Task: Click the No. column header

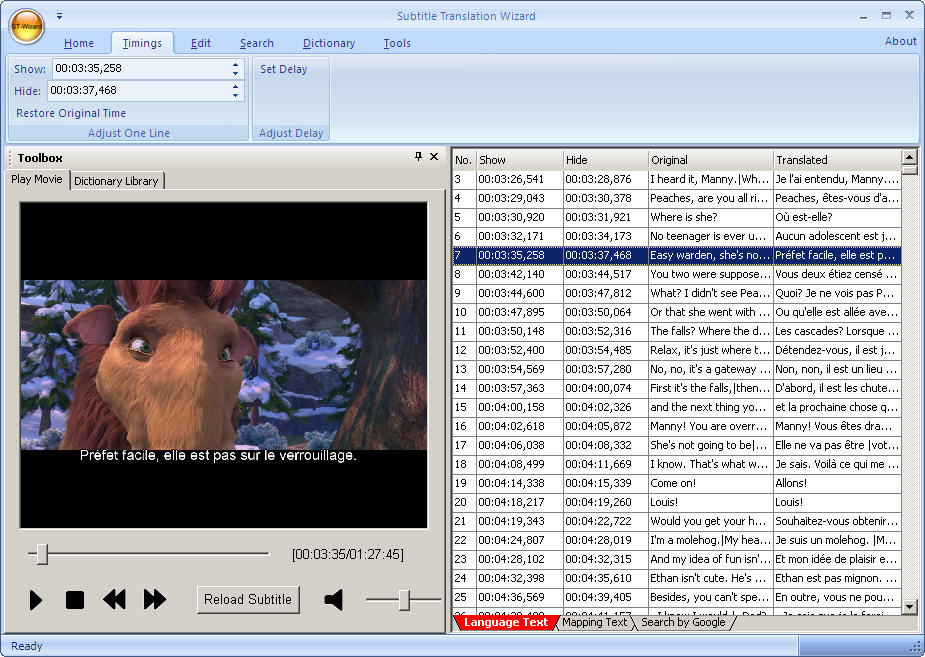Action: tap(464, 160)
